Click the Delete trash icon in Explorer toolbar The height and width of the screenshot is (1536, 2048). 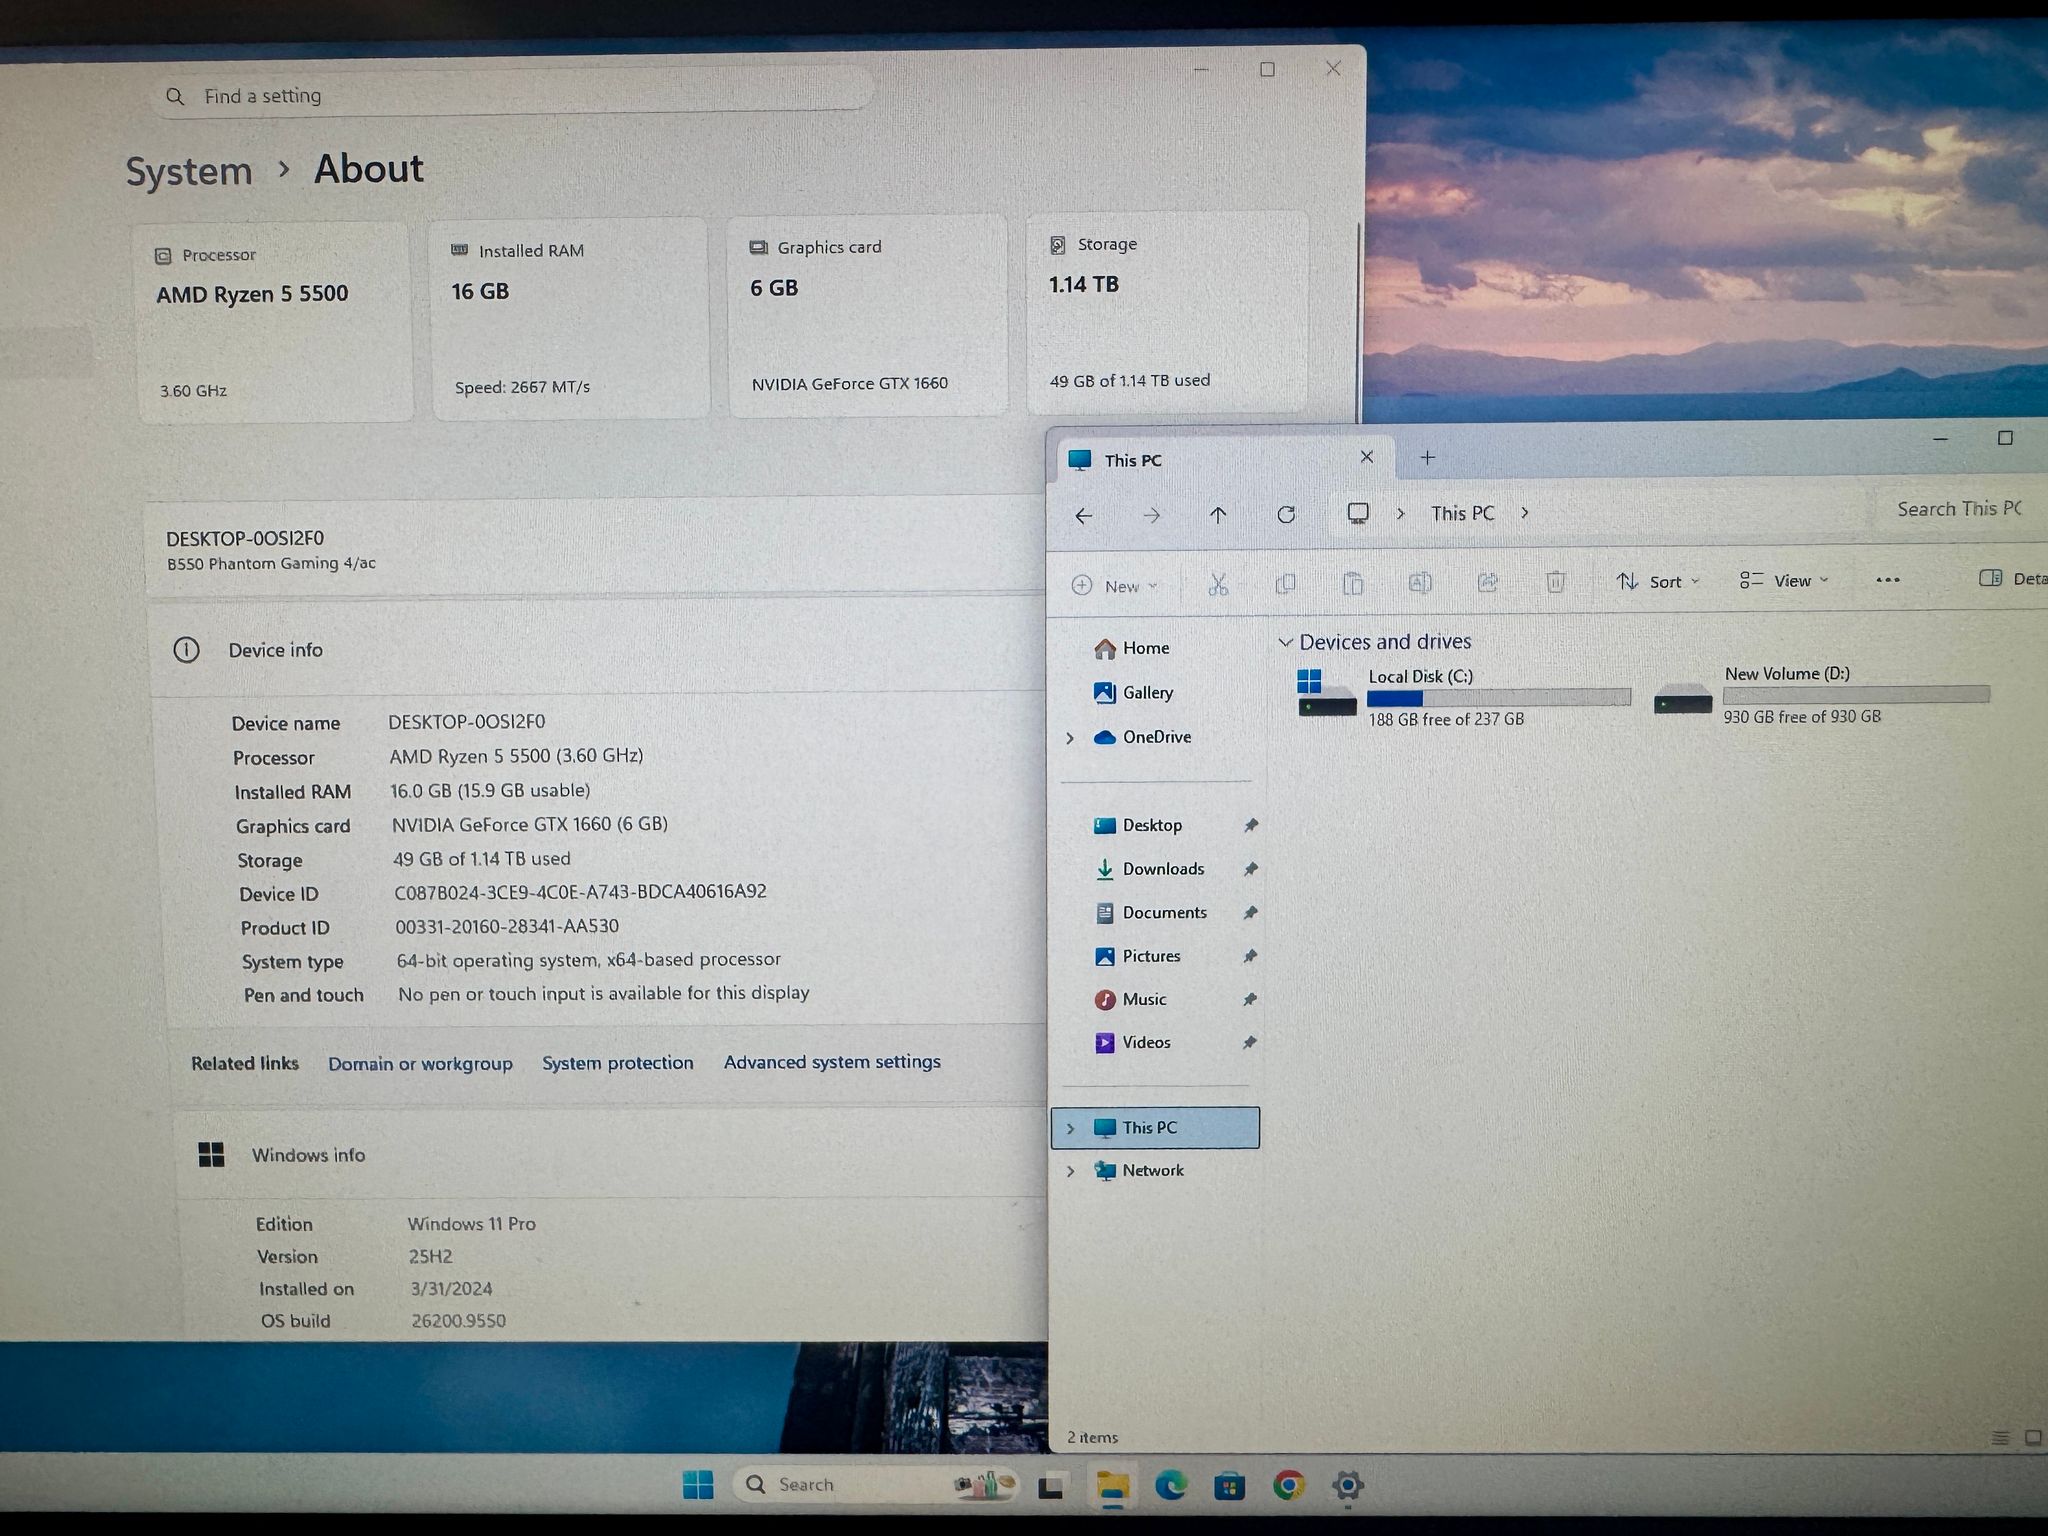click(x=1555, y=581)
